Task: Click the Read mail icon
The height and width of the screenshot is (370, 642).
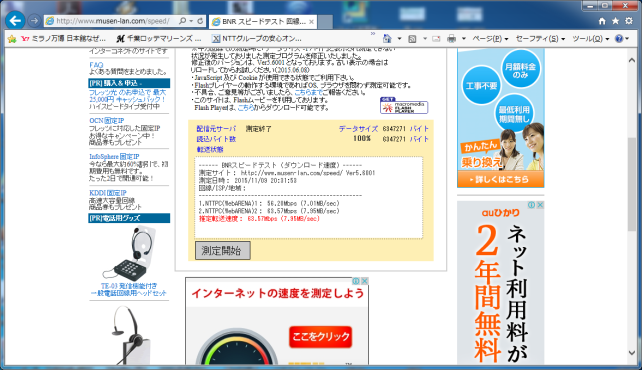Action: 436,39
